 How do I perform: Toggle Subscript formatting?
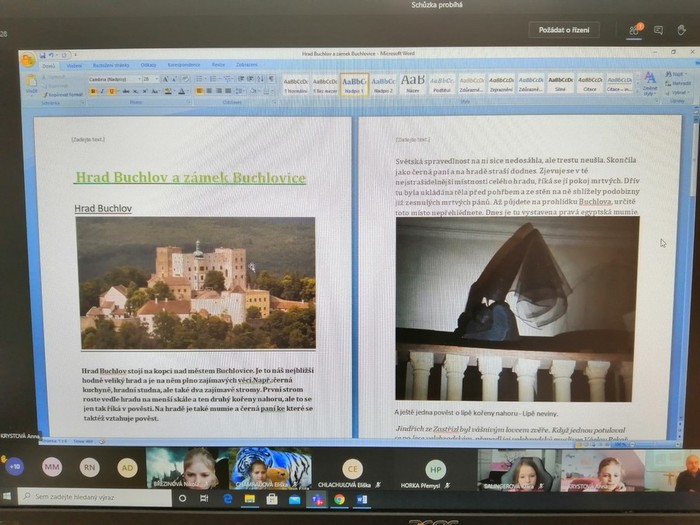(135, 92)
